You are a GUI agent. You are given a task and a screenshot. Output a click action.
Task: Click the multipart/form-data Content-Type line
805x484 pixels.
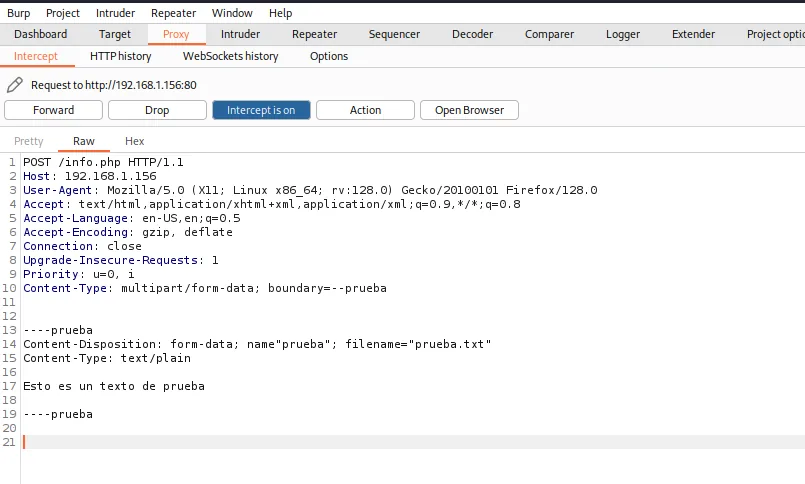205,288
